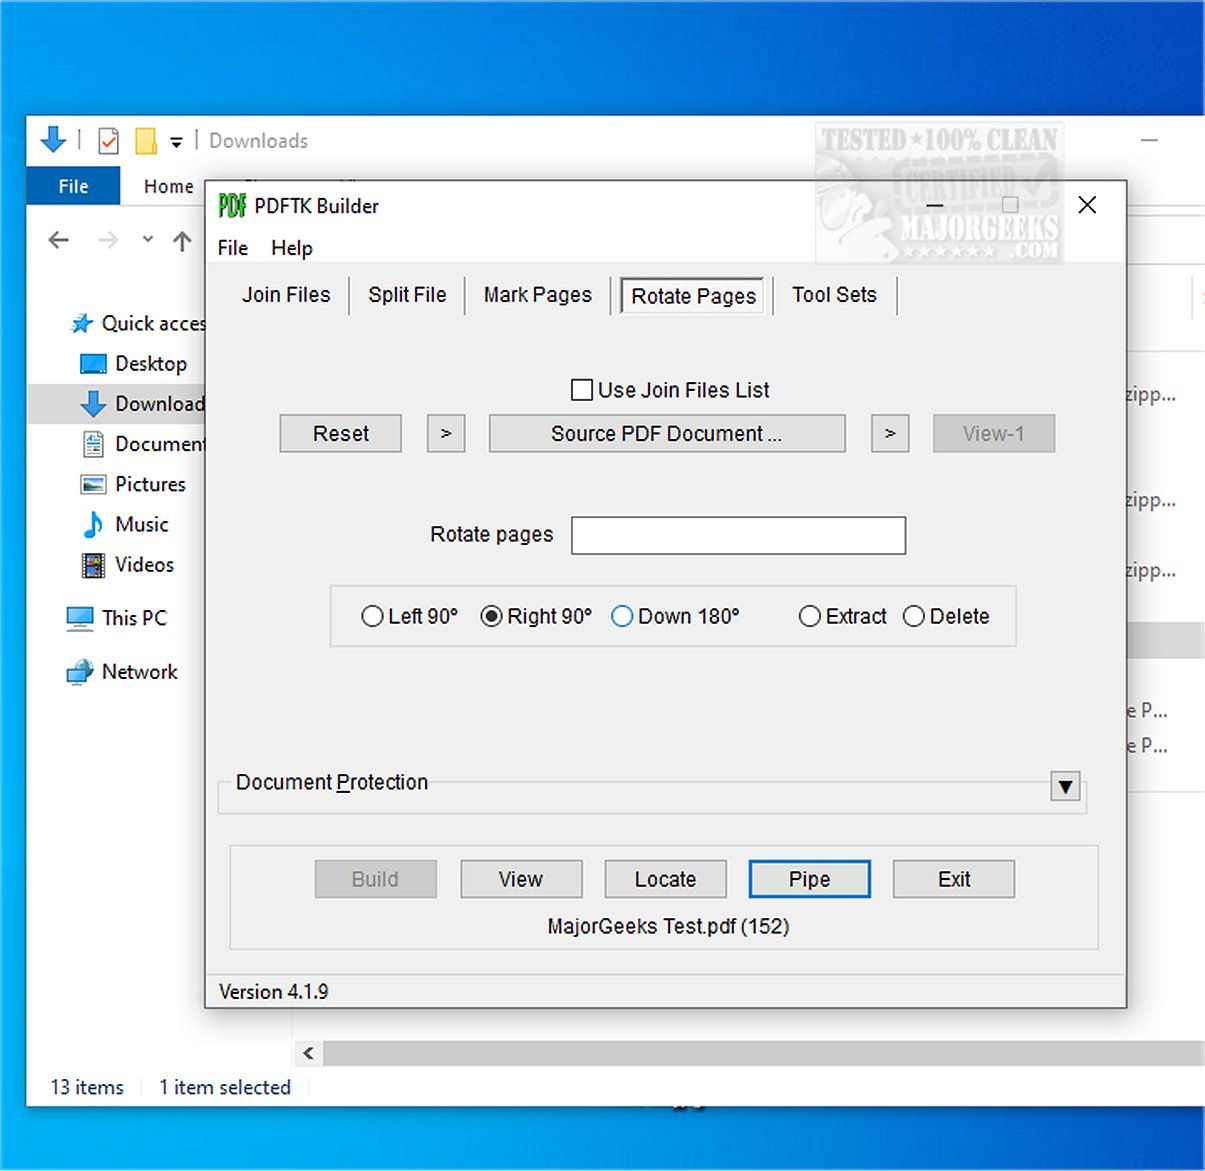
Task: Open the File tab in Explorer ribbon
Action: (73, 186)
